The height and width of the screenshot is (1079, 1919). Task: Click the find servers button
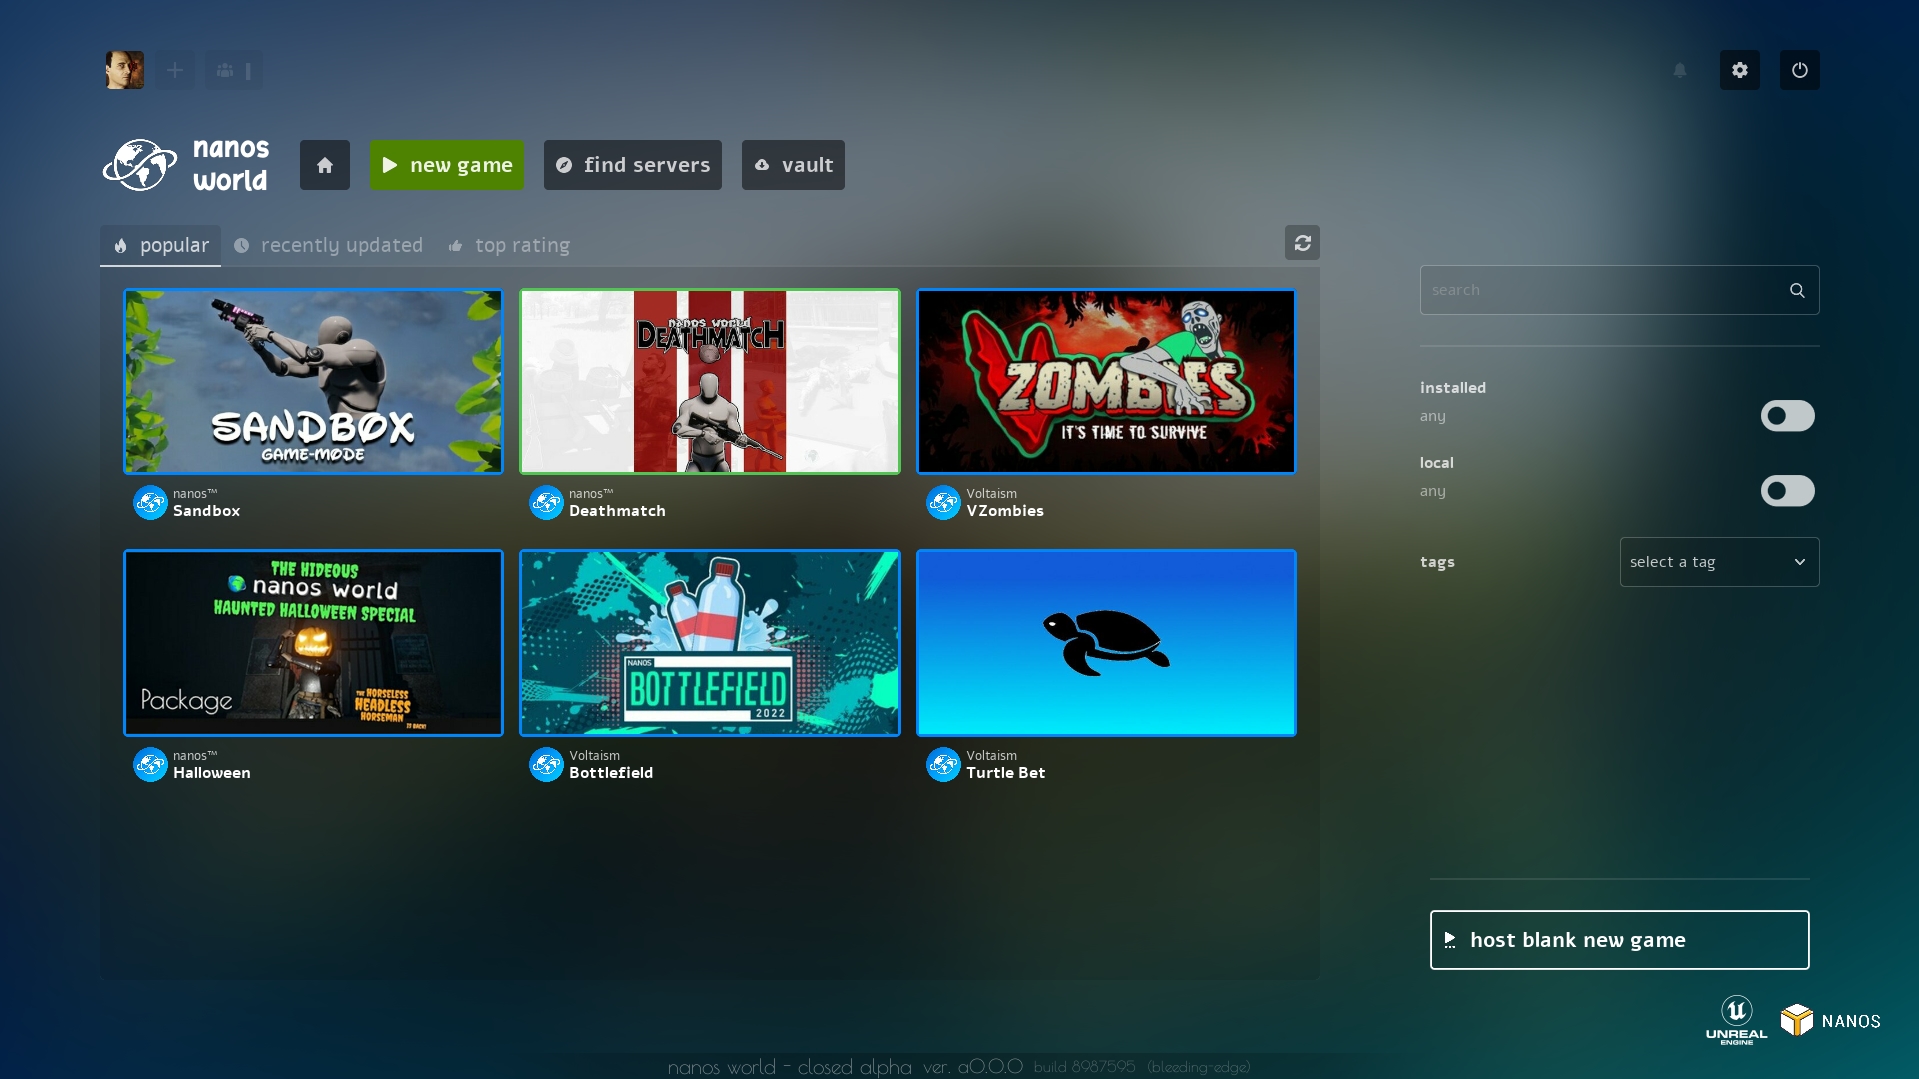pyautogui.click(x=632, y=165)
